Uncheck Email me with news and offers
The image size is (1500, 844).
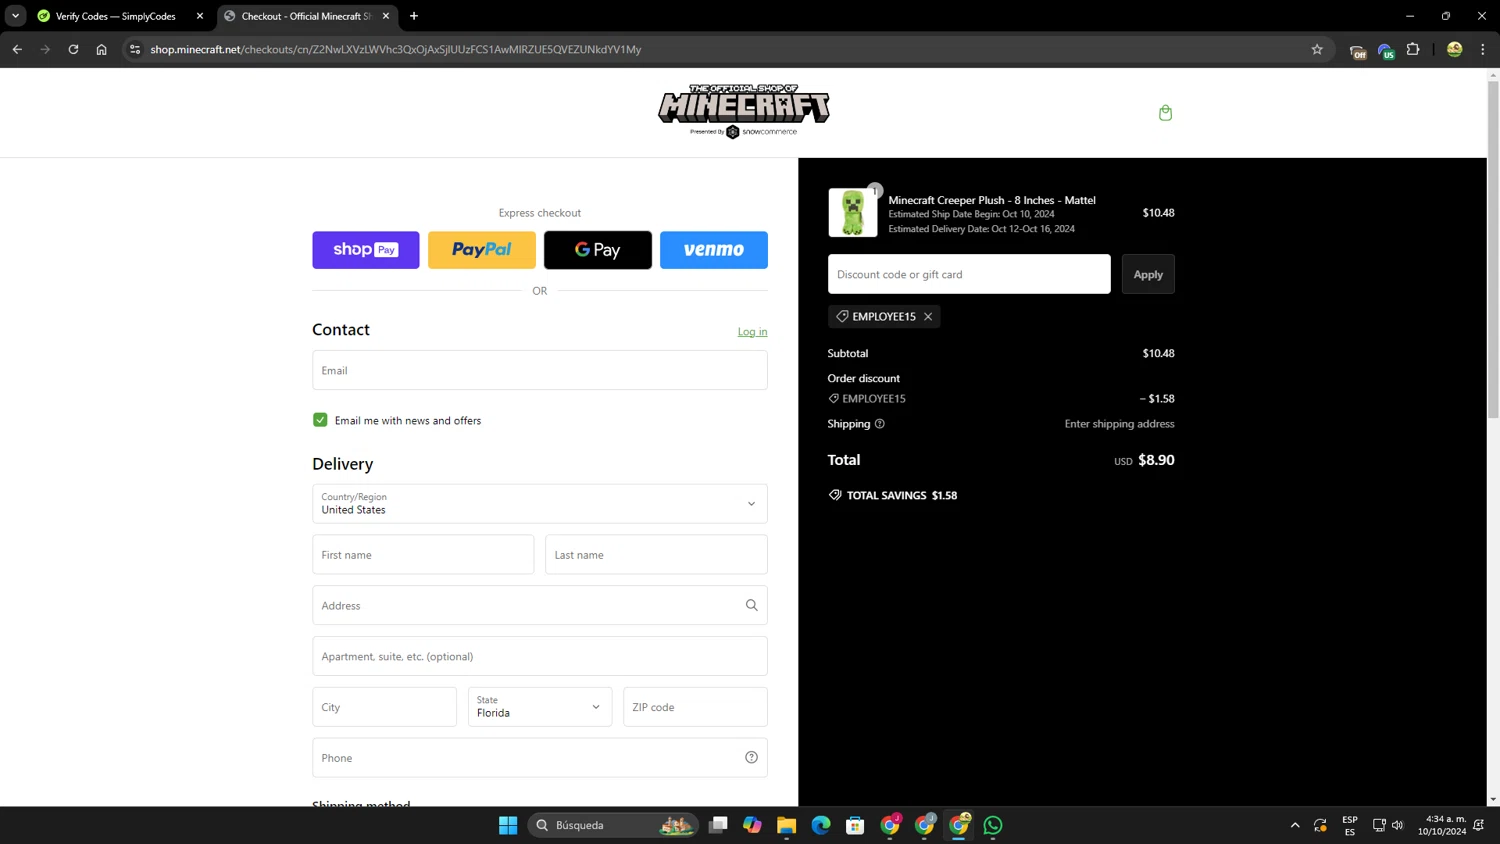click(320, 420)
